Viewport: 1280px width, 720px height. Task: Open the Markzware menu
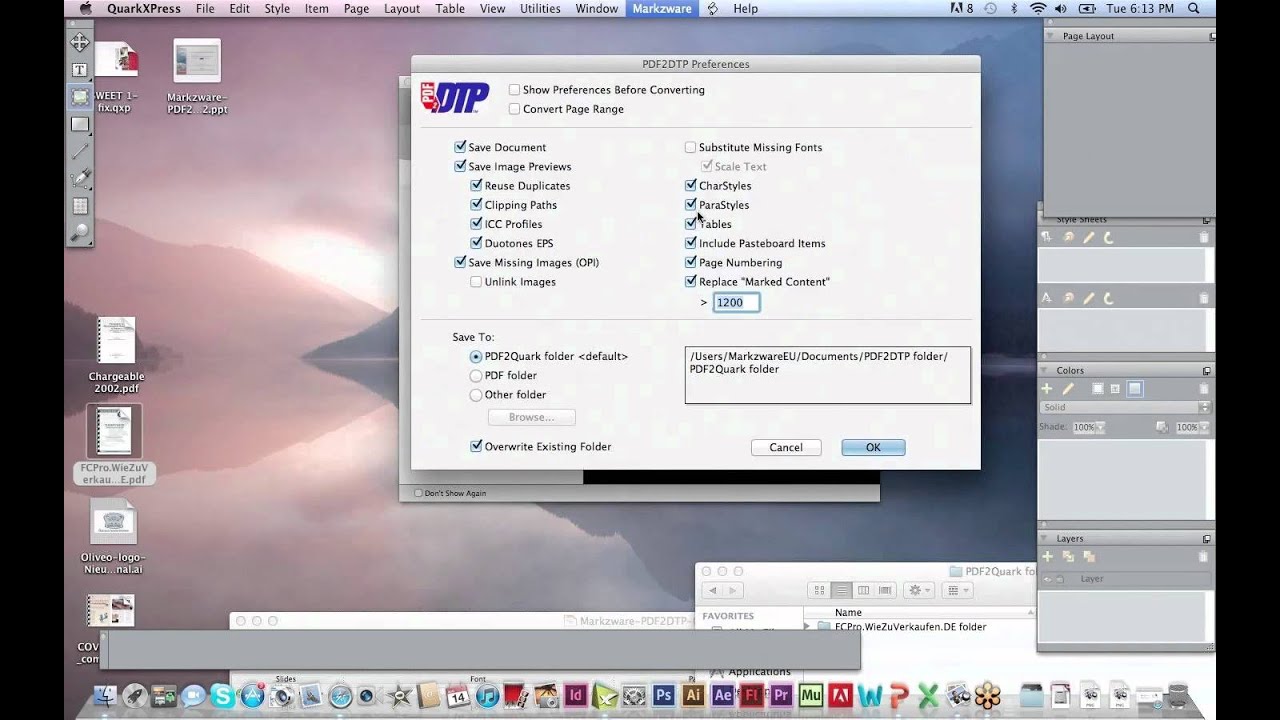(x=662, y=8)
